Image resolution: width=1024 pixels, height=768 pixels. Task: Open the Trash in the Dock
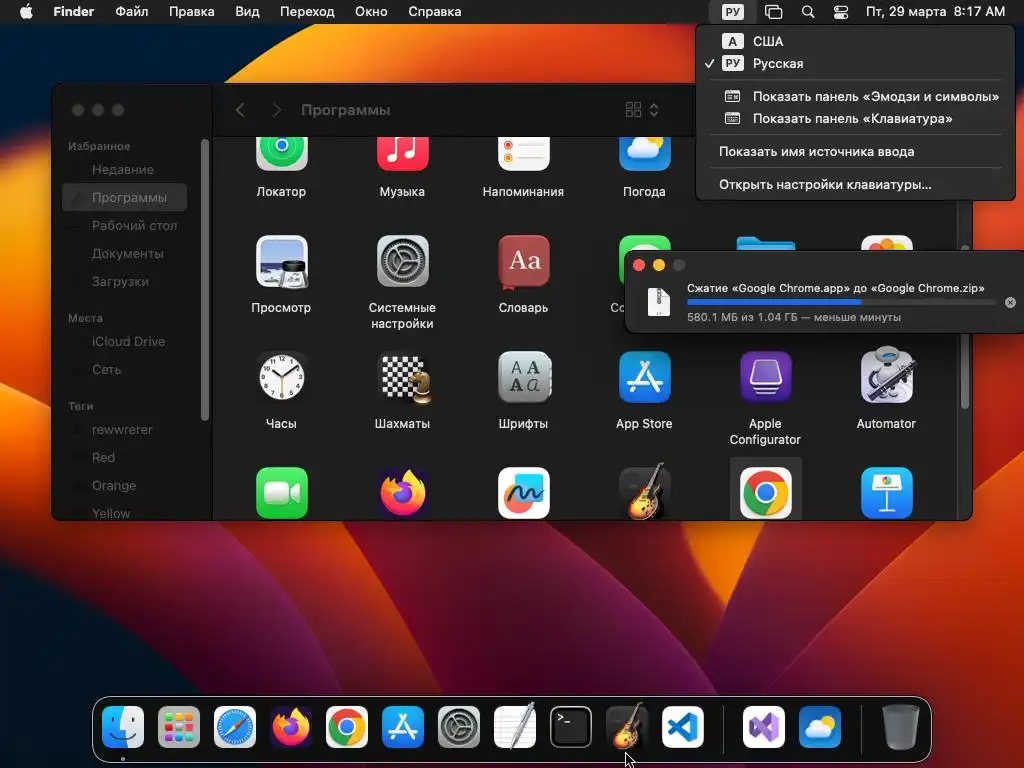click(x=901, y=727)
